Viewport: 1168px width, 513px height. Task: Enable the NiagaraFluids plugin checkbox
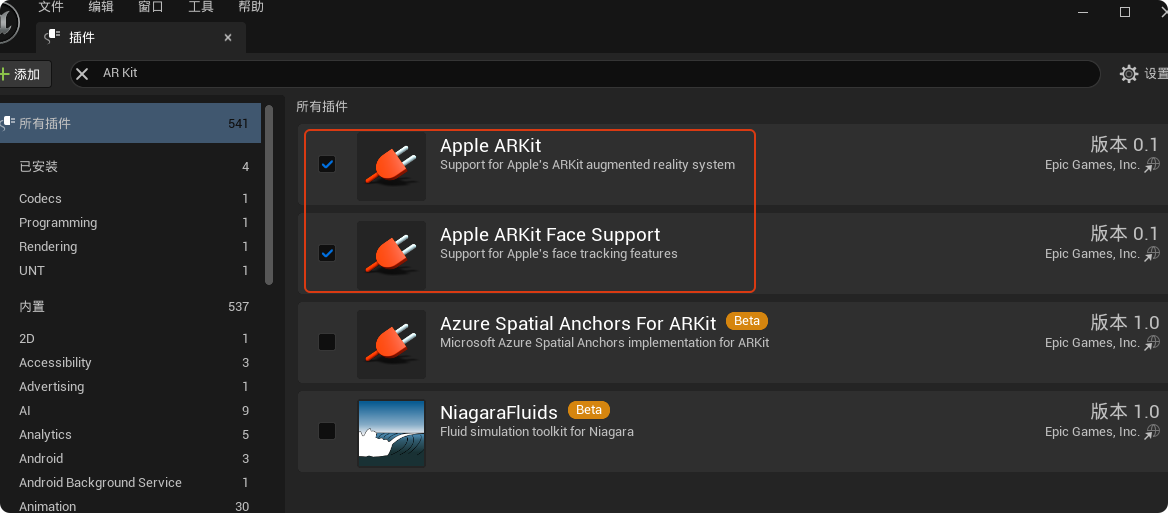click(x=327, y=430)
